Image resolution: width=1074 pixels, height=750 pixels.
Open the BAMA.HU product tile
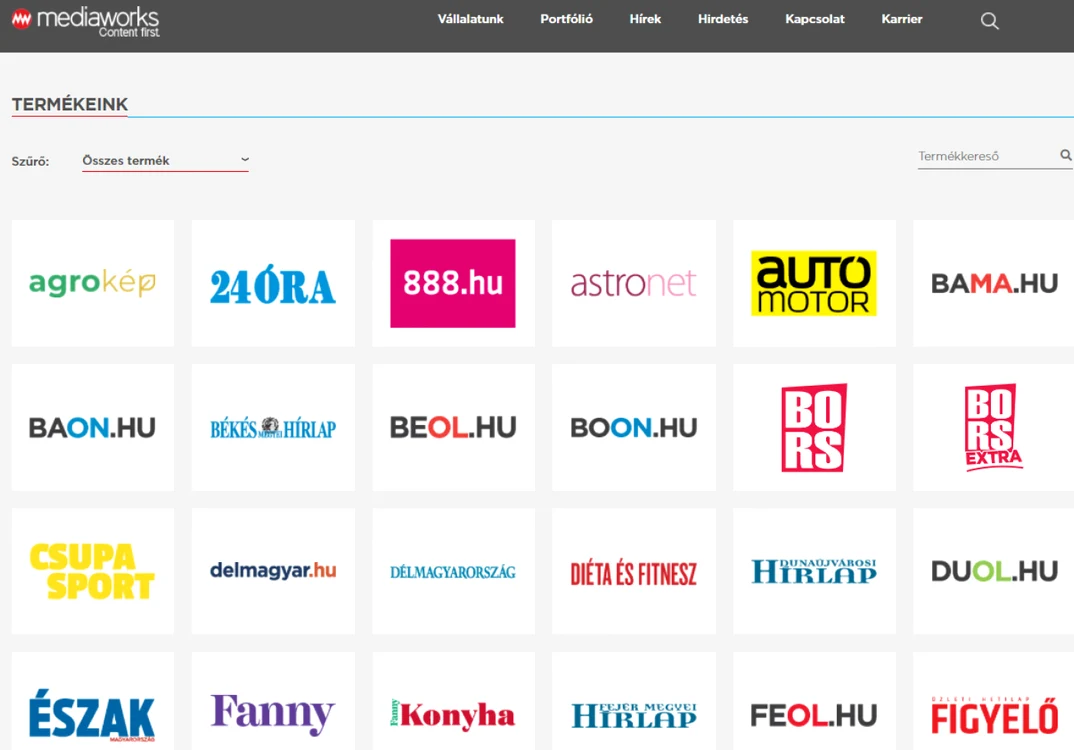coord(994,283)
